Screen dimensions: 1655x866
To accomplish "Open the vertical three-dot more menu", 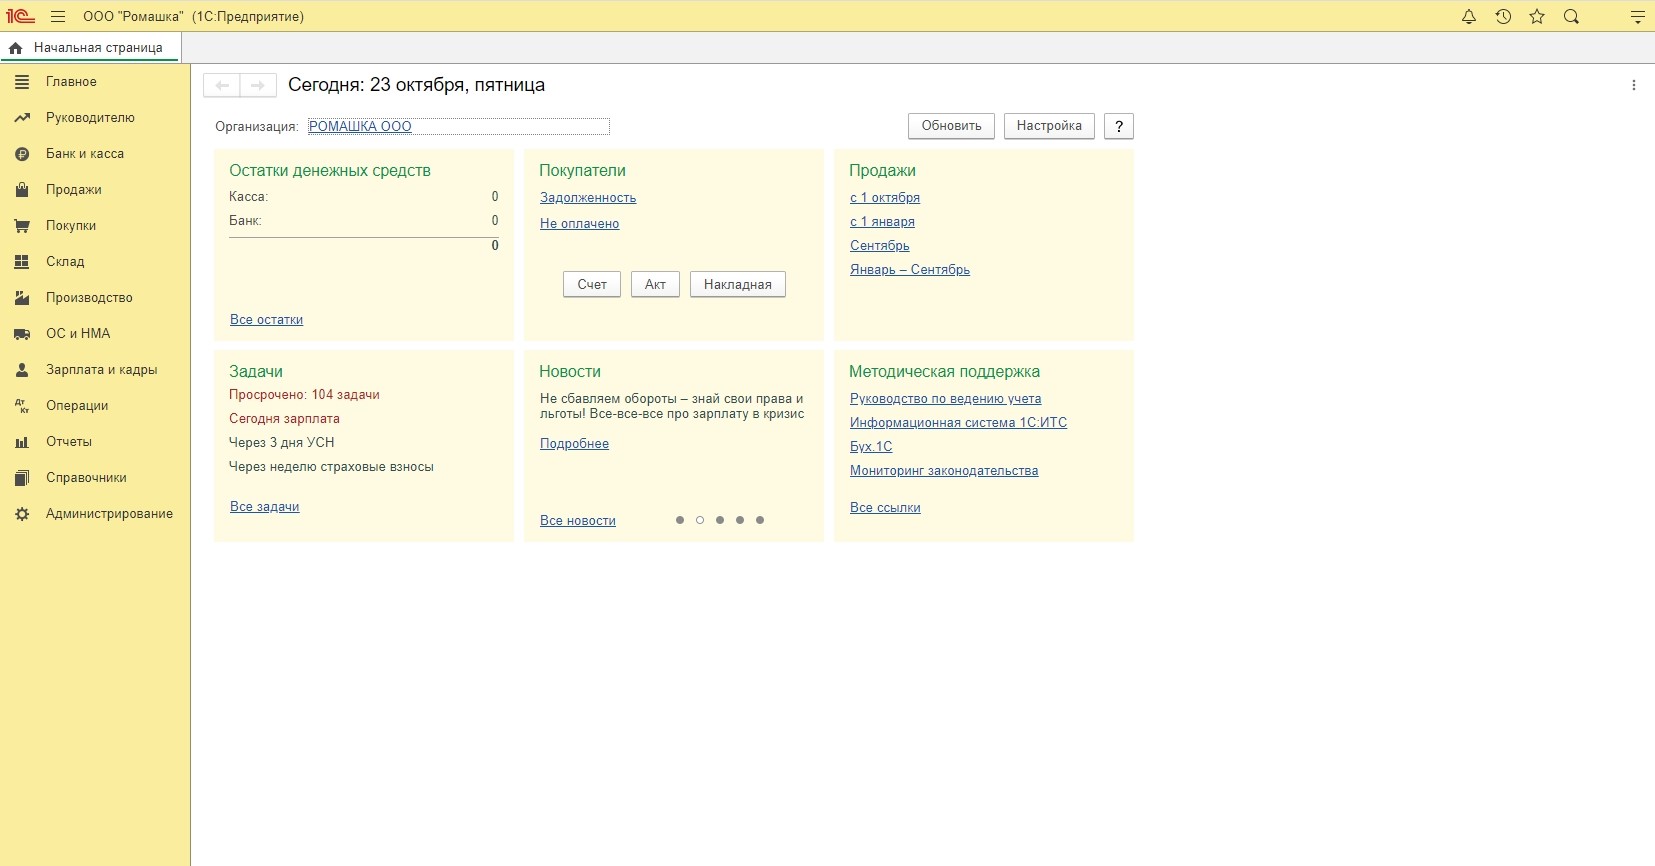I will [1634, 86].
